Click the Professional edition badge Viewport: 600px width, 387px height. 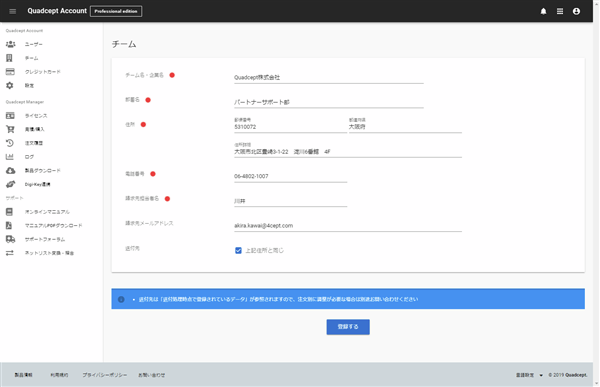coord(116,11)
